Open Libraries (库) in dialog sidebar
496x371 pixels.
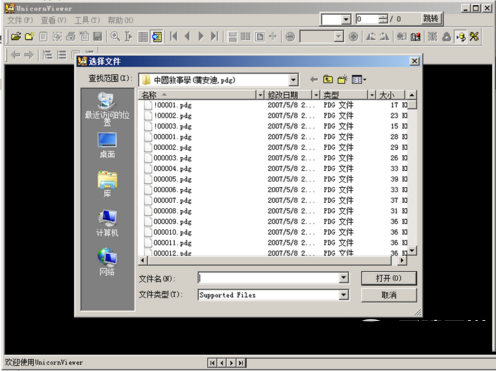tap(107, 184)
